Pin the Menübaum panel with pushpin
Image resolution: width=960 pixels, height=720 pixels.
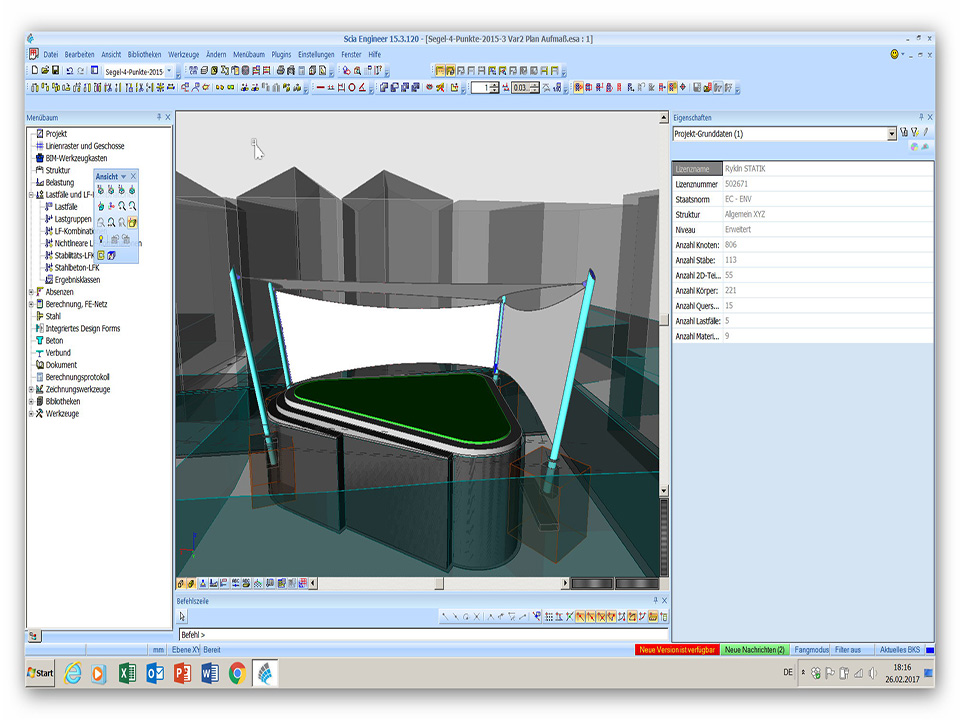[158, 117]
